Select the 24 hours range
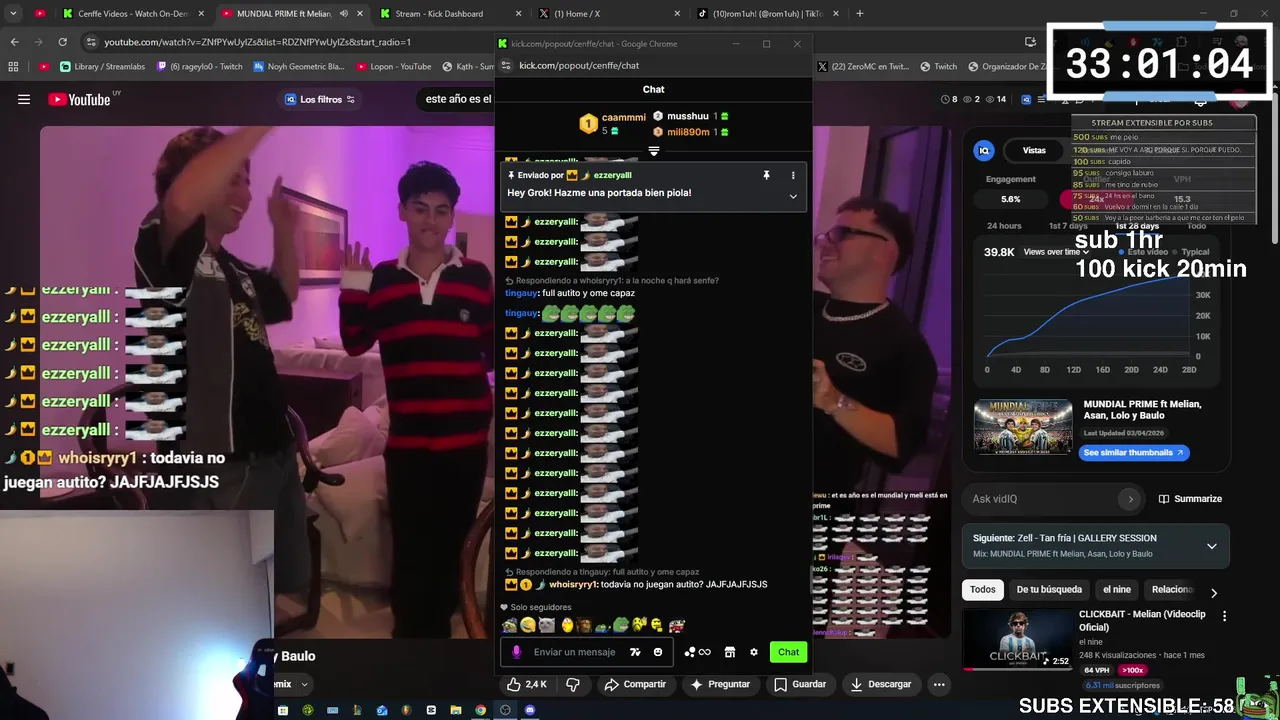The height and width of the screenshot is (720, 1280). [x=1004, y=226]
